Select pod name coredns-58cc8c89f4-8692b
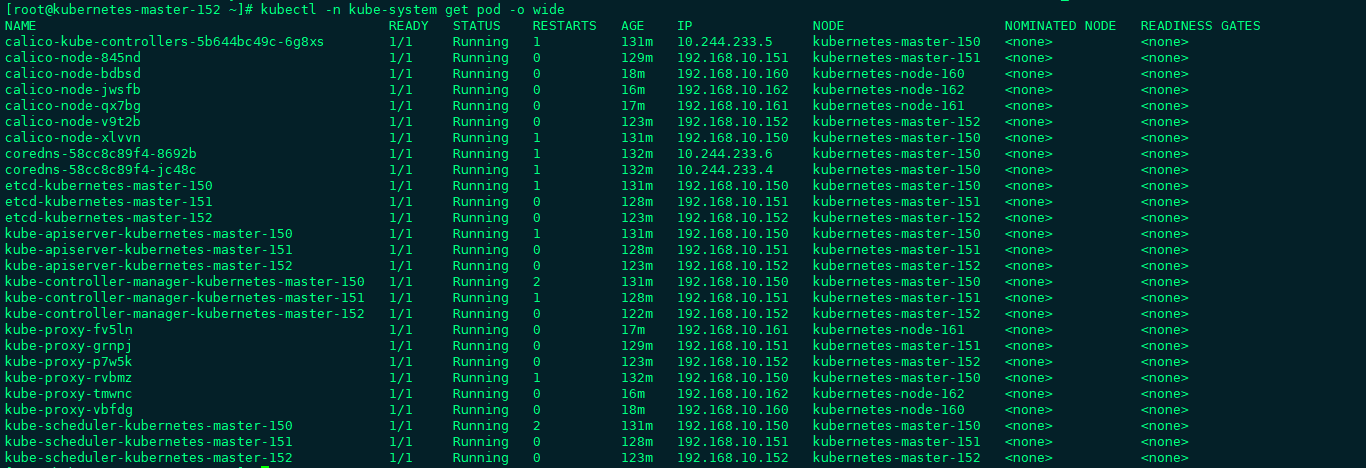 point(101,154)
